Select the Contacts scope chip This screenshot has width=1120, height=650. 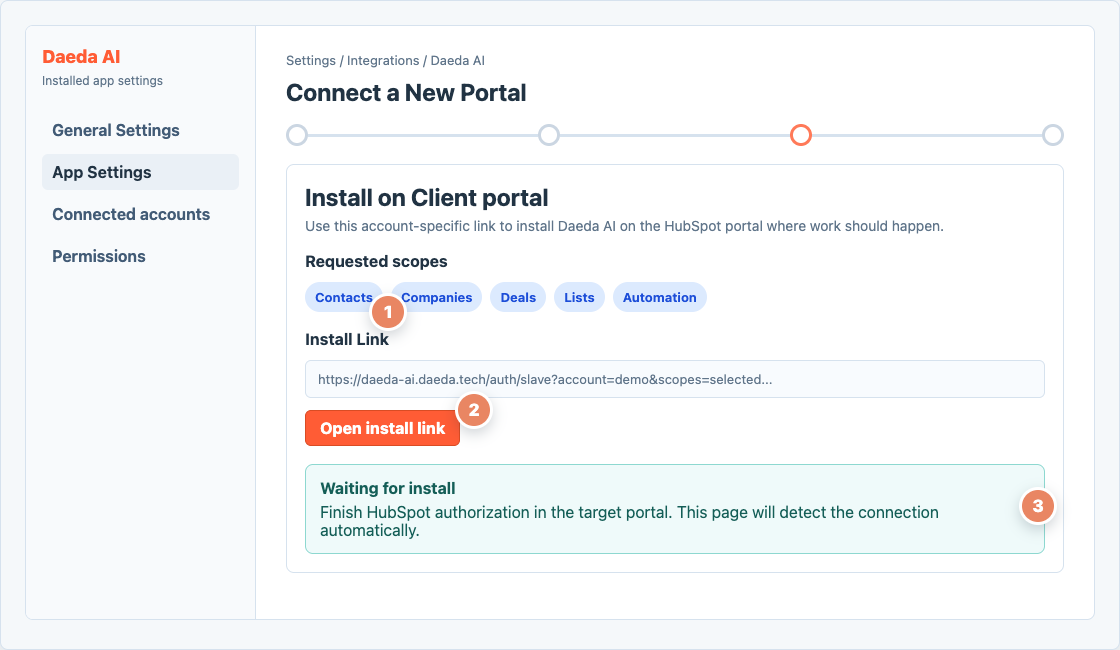[343, 297]
